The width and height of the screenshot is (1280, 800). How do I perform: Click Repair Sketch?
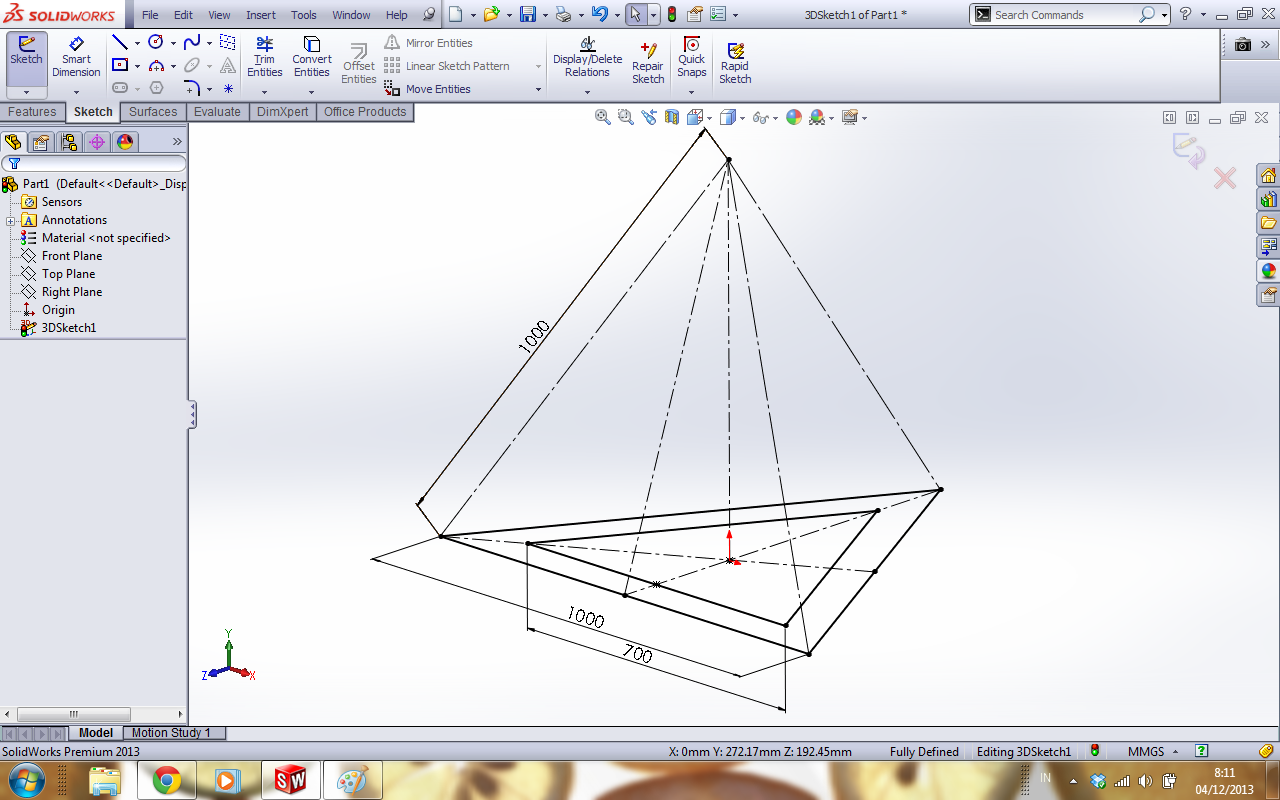(x=648, y=62)
